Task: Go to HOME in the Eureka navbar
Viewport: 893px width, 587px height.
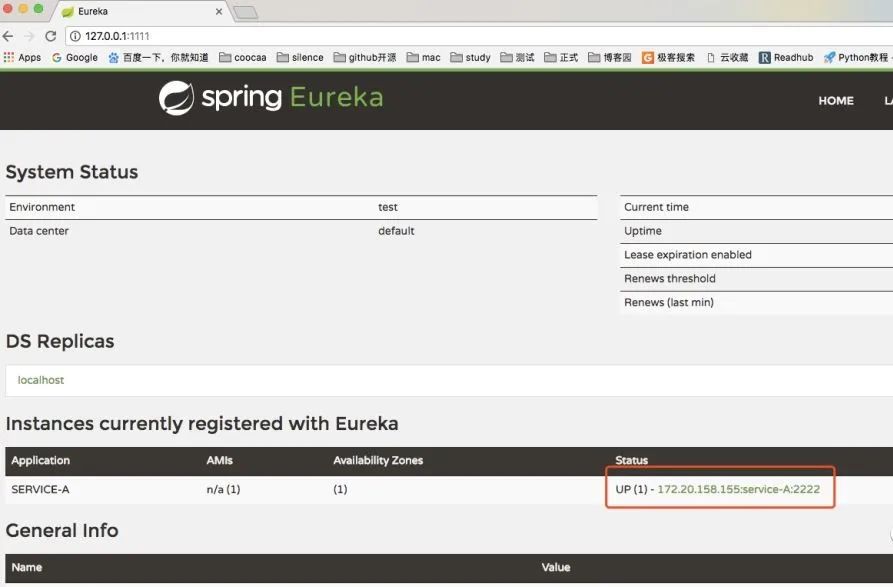Action: [836, 101]
